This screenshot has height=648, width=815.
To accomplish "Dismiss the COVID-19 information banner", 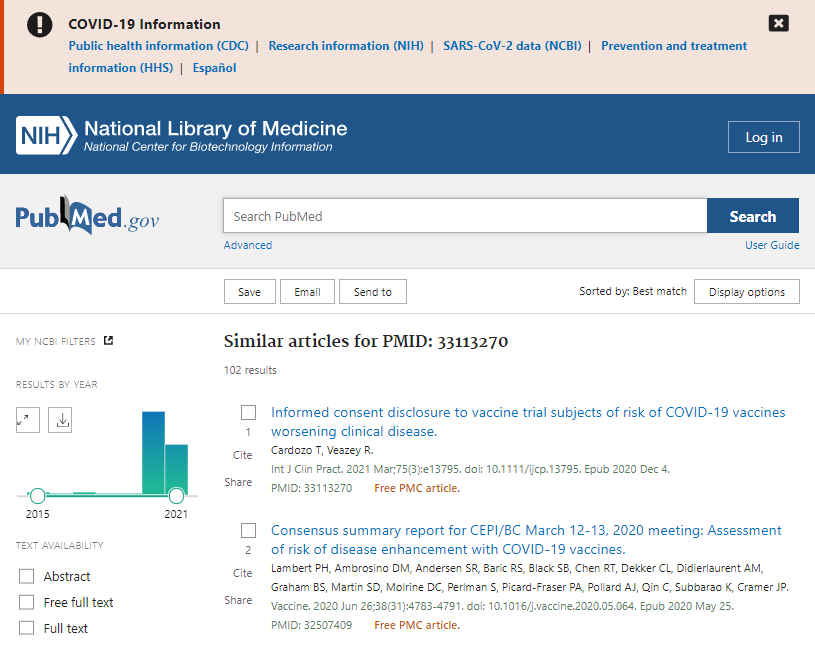I will tap(778, 23).
